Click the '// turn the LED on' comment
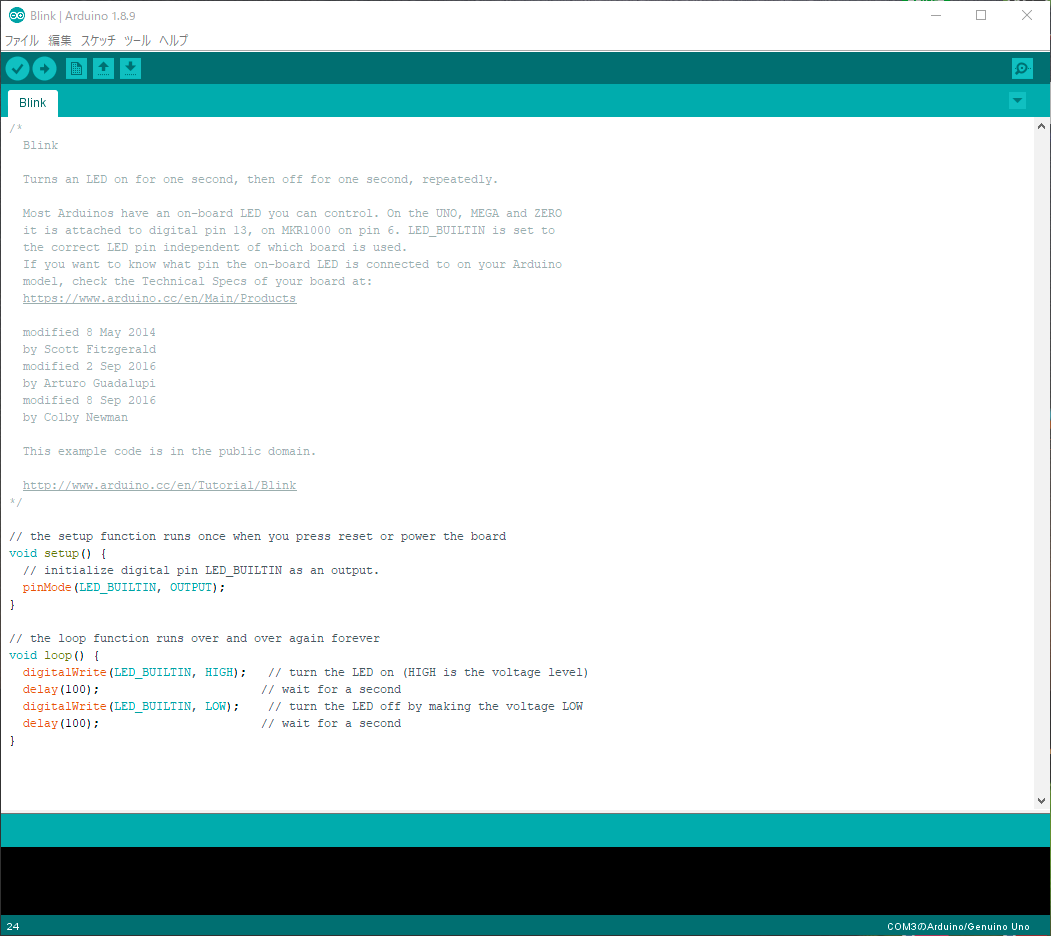Screen dimensions: 1051x936 click(428, 672)
